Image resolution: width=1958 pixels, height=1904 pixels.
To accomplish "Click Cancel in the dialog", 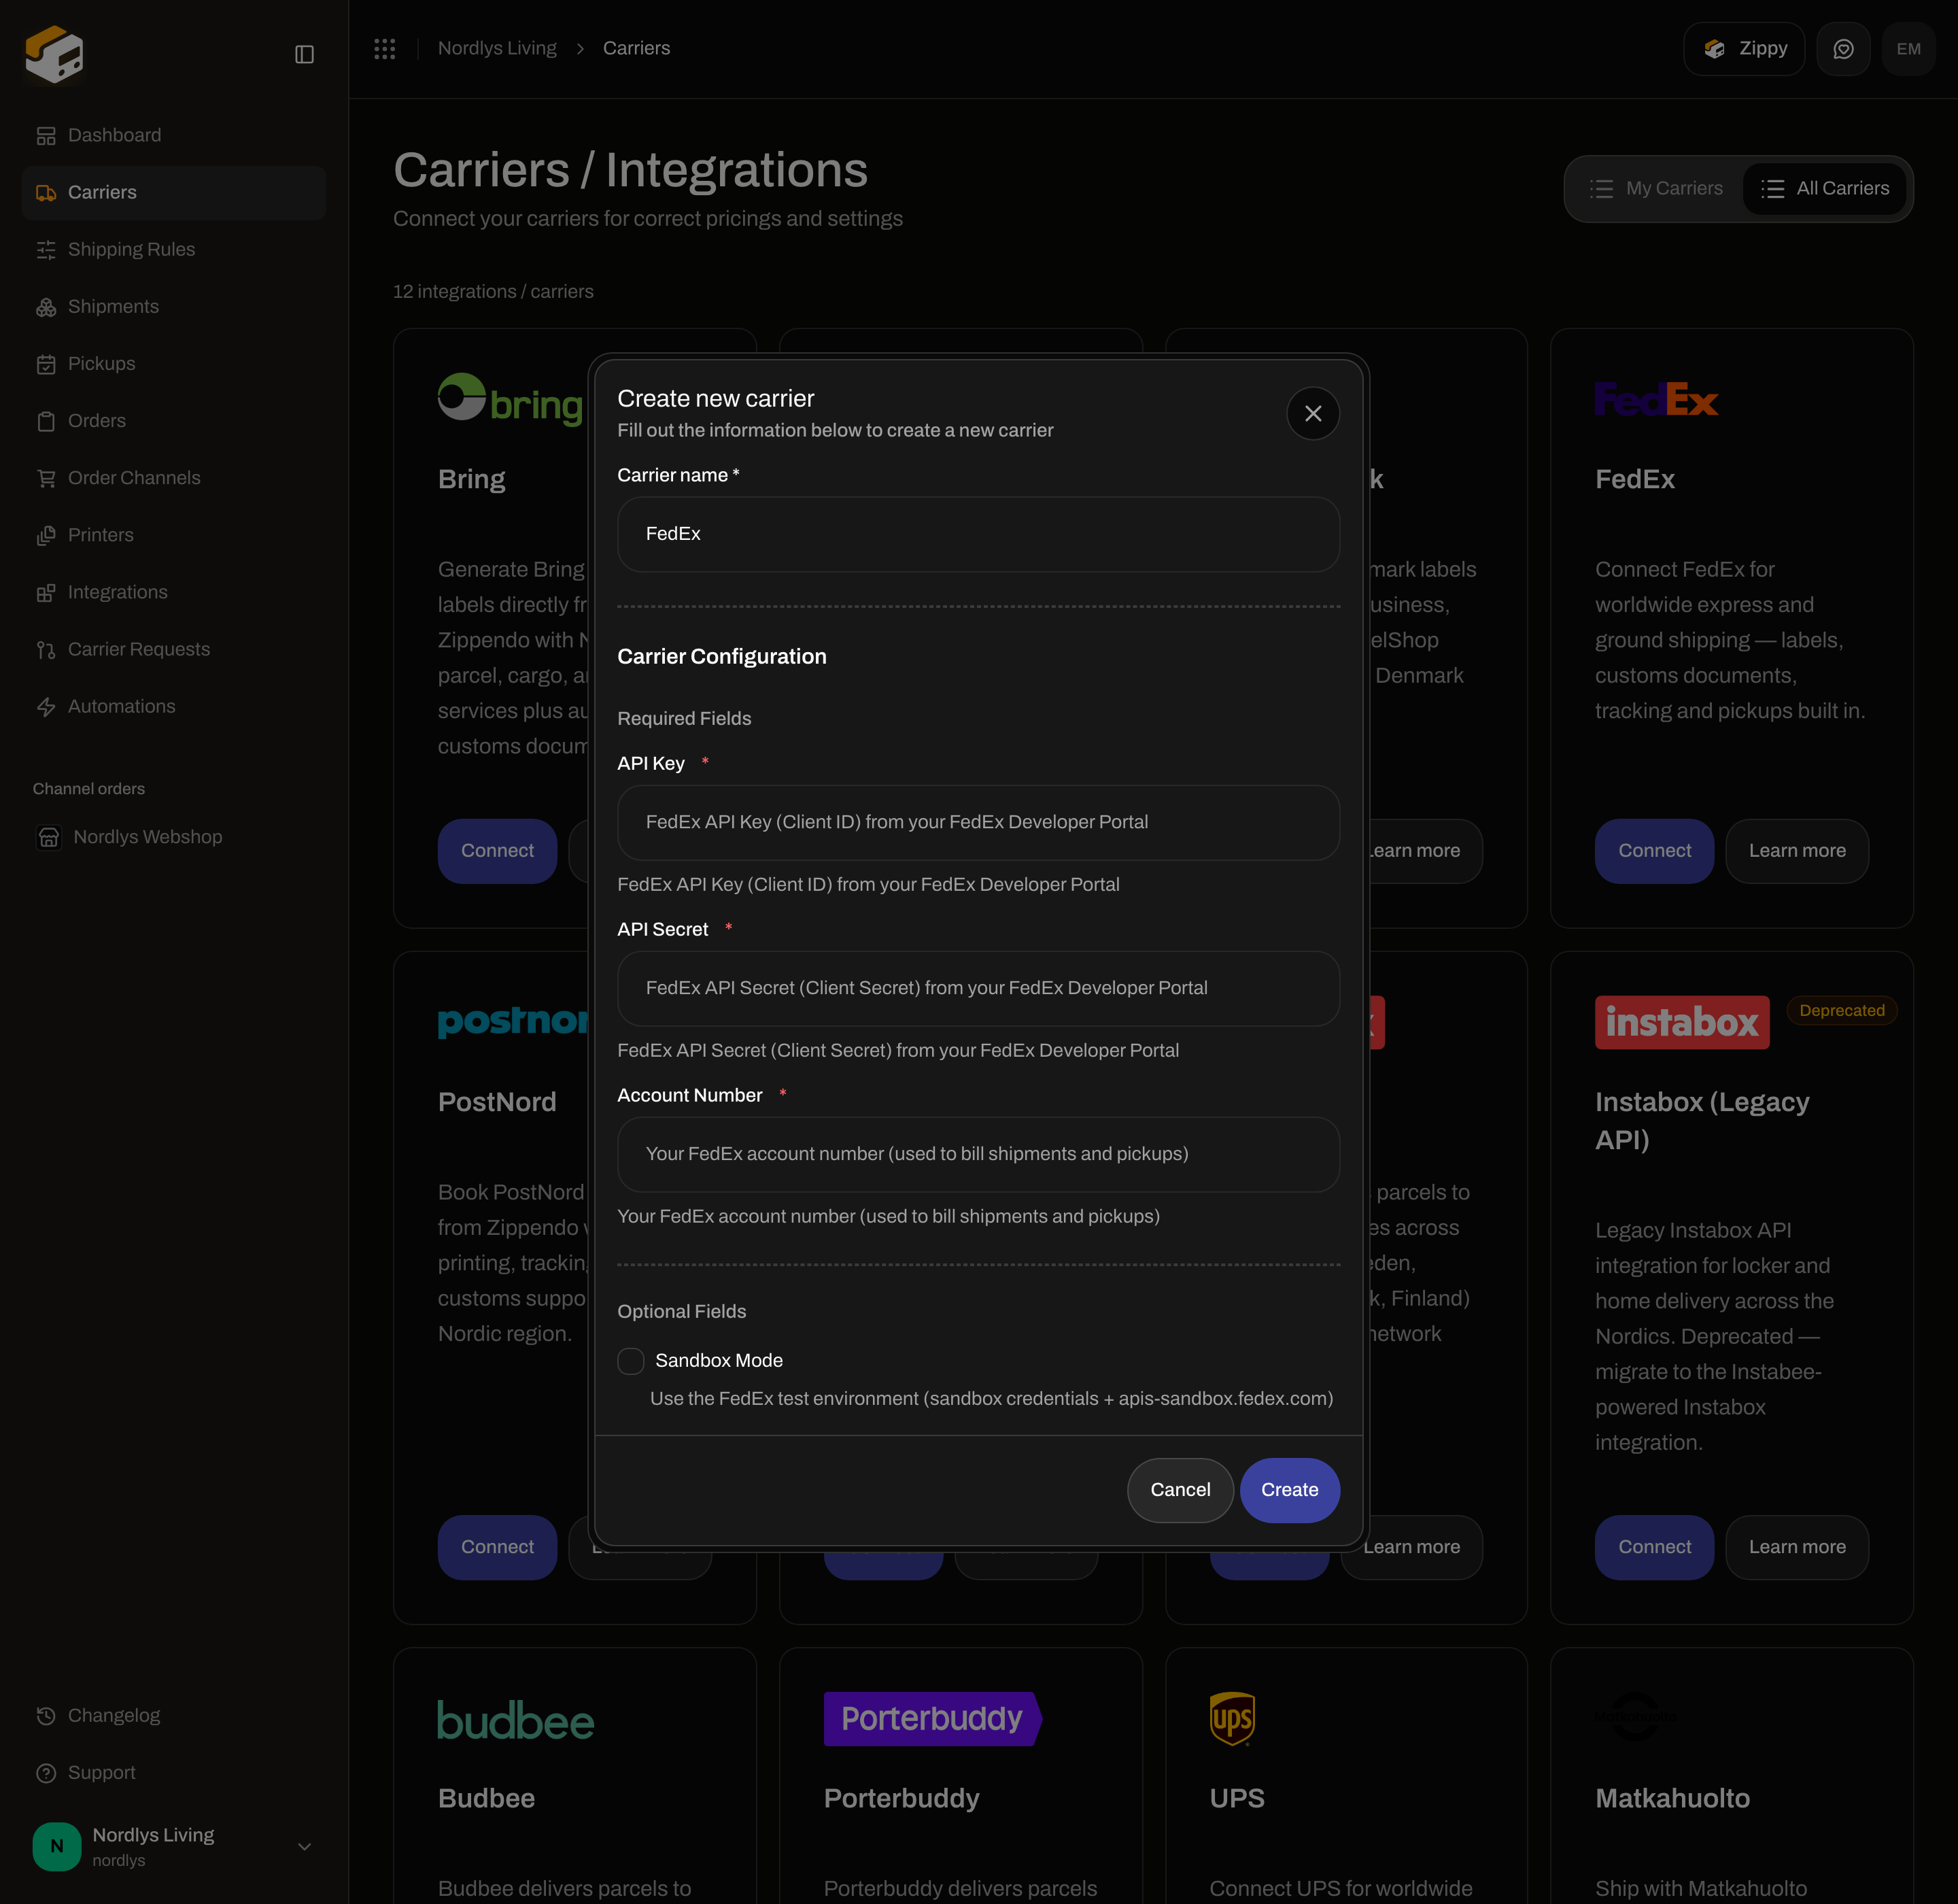I will coord(1180,1490).
